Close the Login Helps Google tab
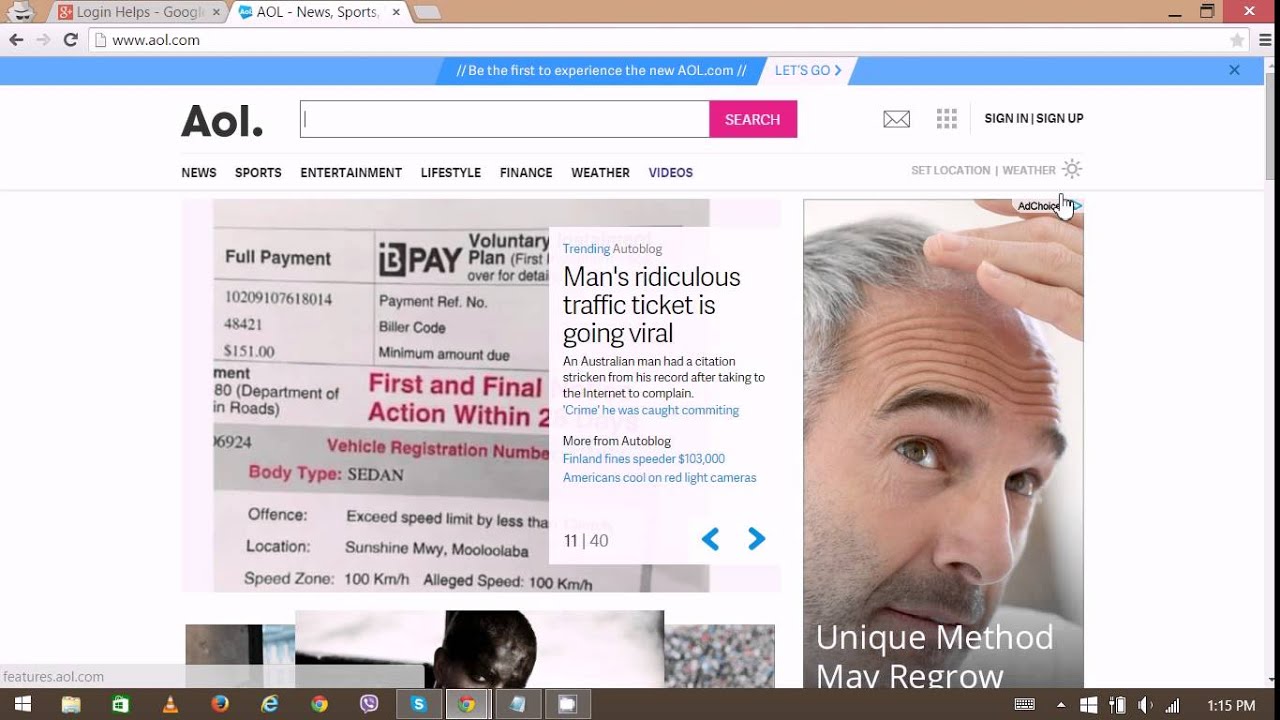This screenshot has width=1280, height=720. tap(216, 12)
